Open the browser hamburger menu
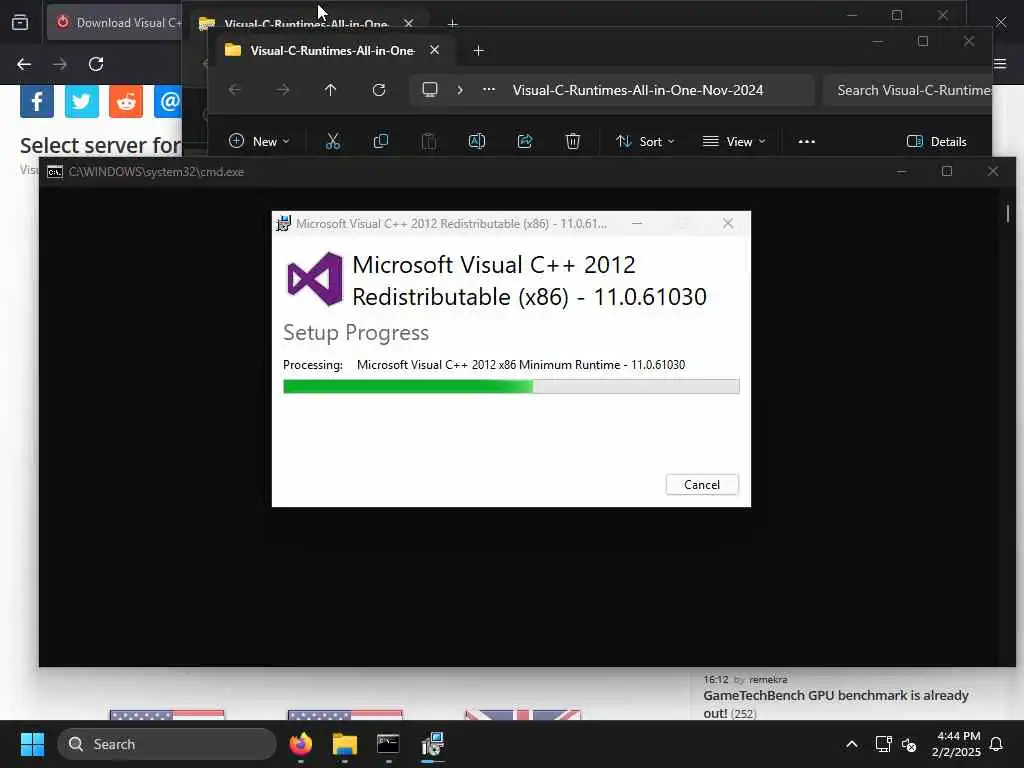This screenshot has width=1024, height=768. 1000,63
